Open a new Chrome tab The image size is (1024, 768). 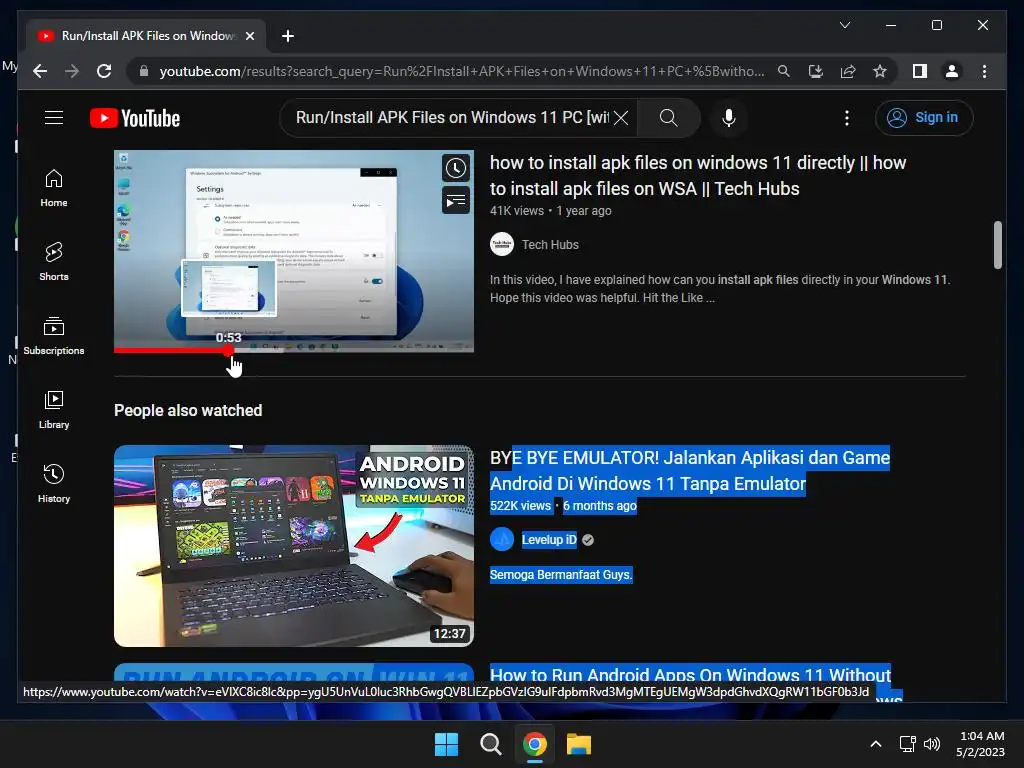[x=287, y=36]
